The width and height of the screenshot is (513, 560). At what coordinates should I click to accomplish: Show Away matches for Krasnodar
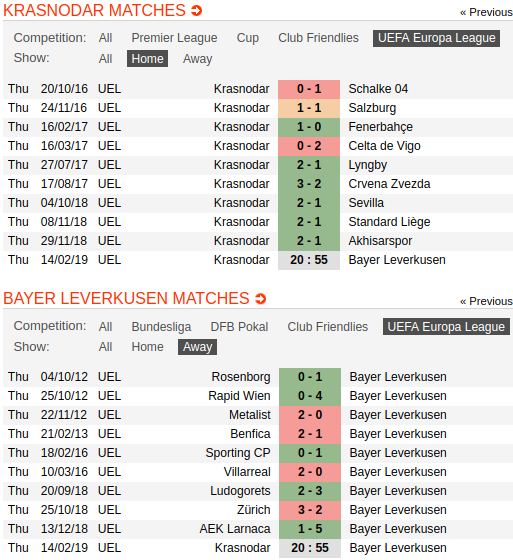[198, 59]
